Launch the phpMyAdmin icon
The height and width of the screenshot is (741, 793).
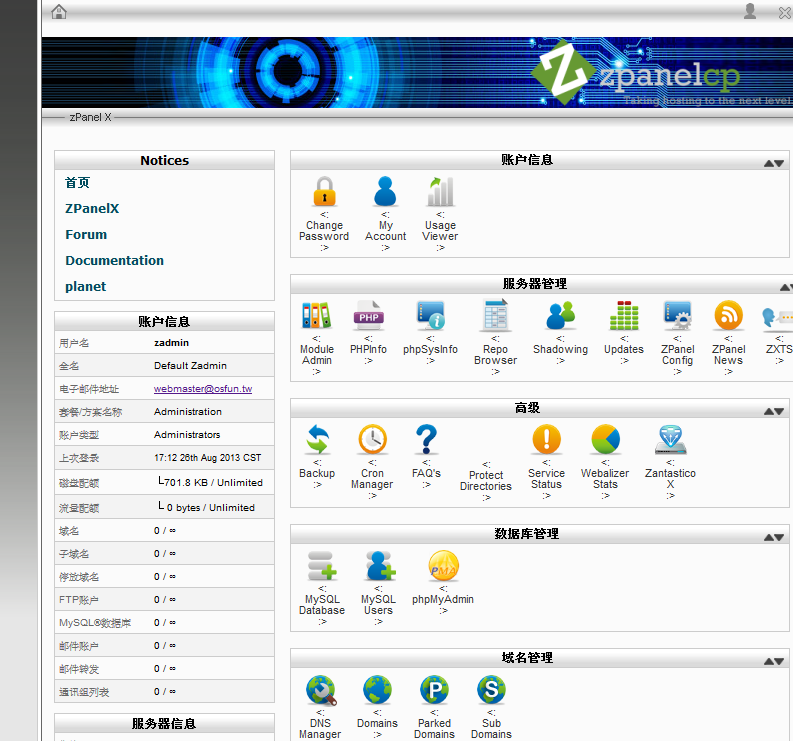(443, 565)
